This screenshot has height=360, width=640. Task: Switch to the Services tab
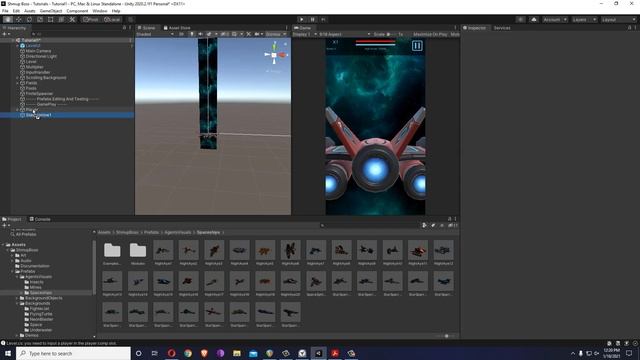pyautogui.click(x=502, y=28)
